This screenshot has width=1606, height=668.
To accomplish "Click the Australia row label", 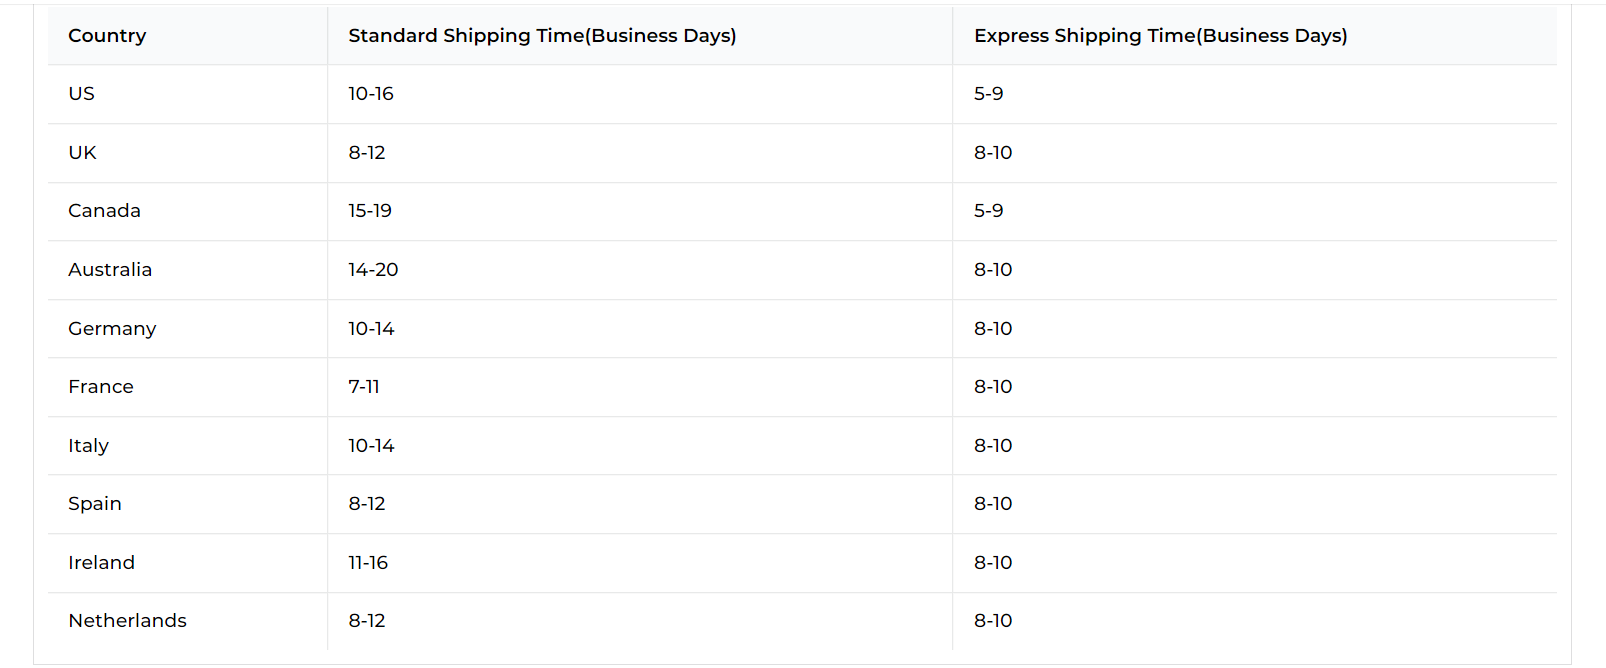I will [x=110, y=270].
